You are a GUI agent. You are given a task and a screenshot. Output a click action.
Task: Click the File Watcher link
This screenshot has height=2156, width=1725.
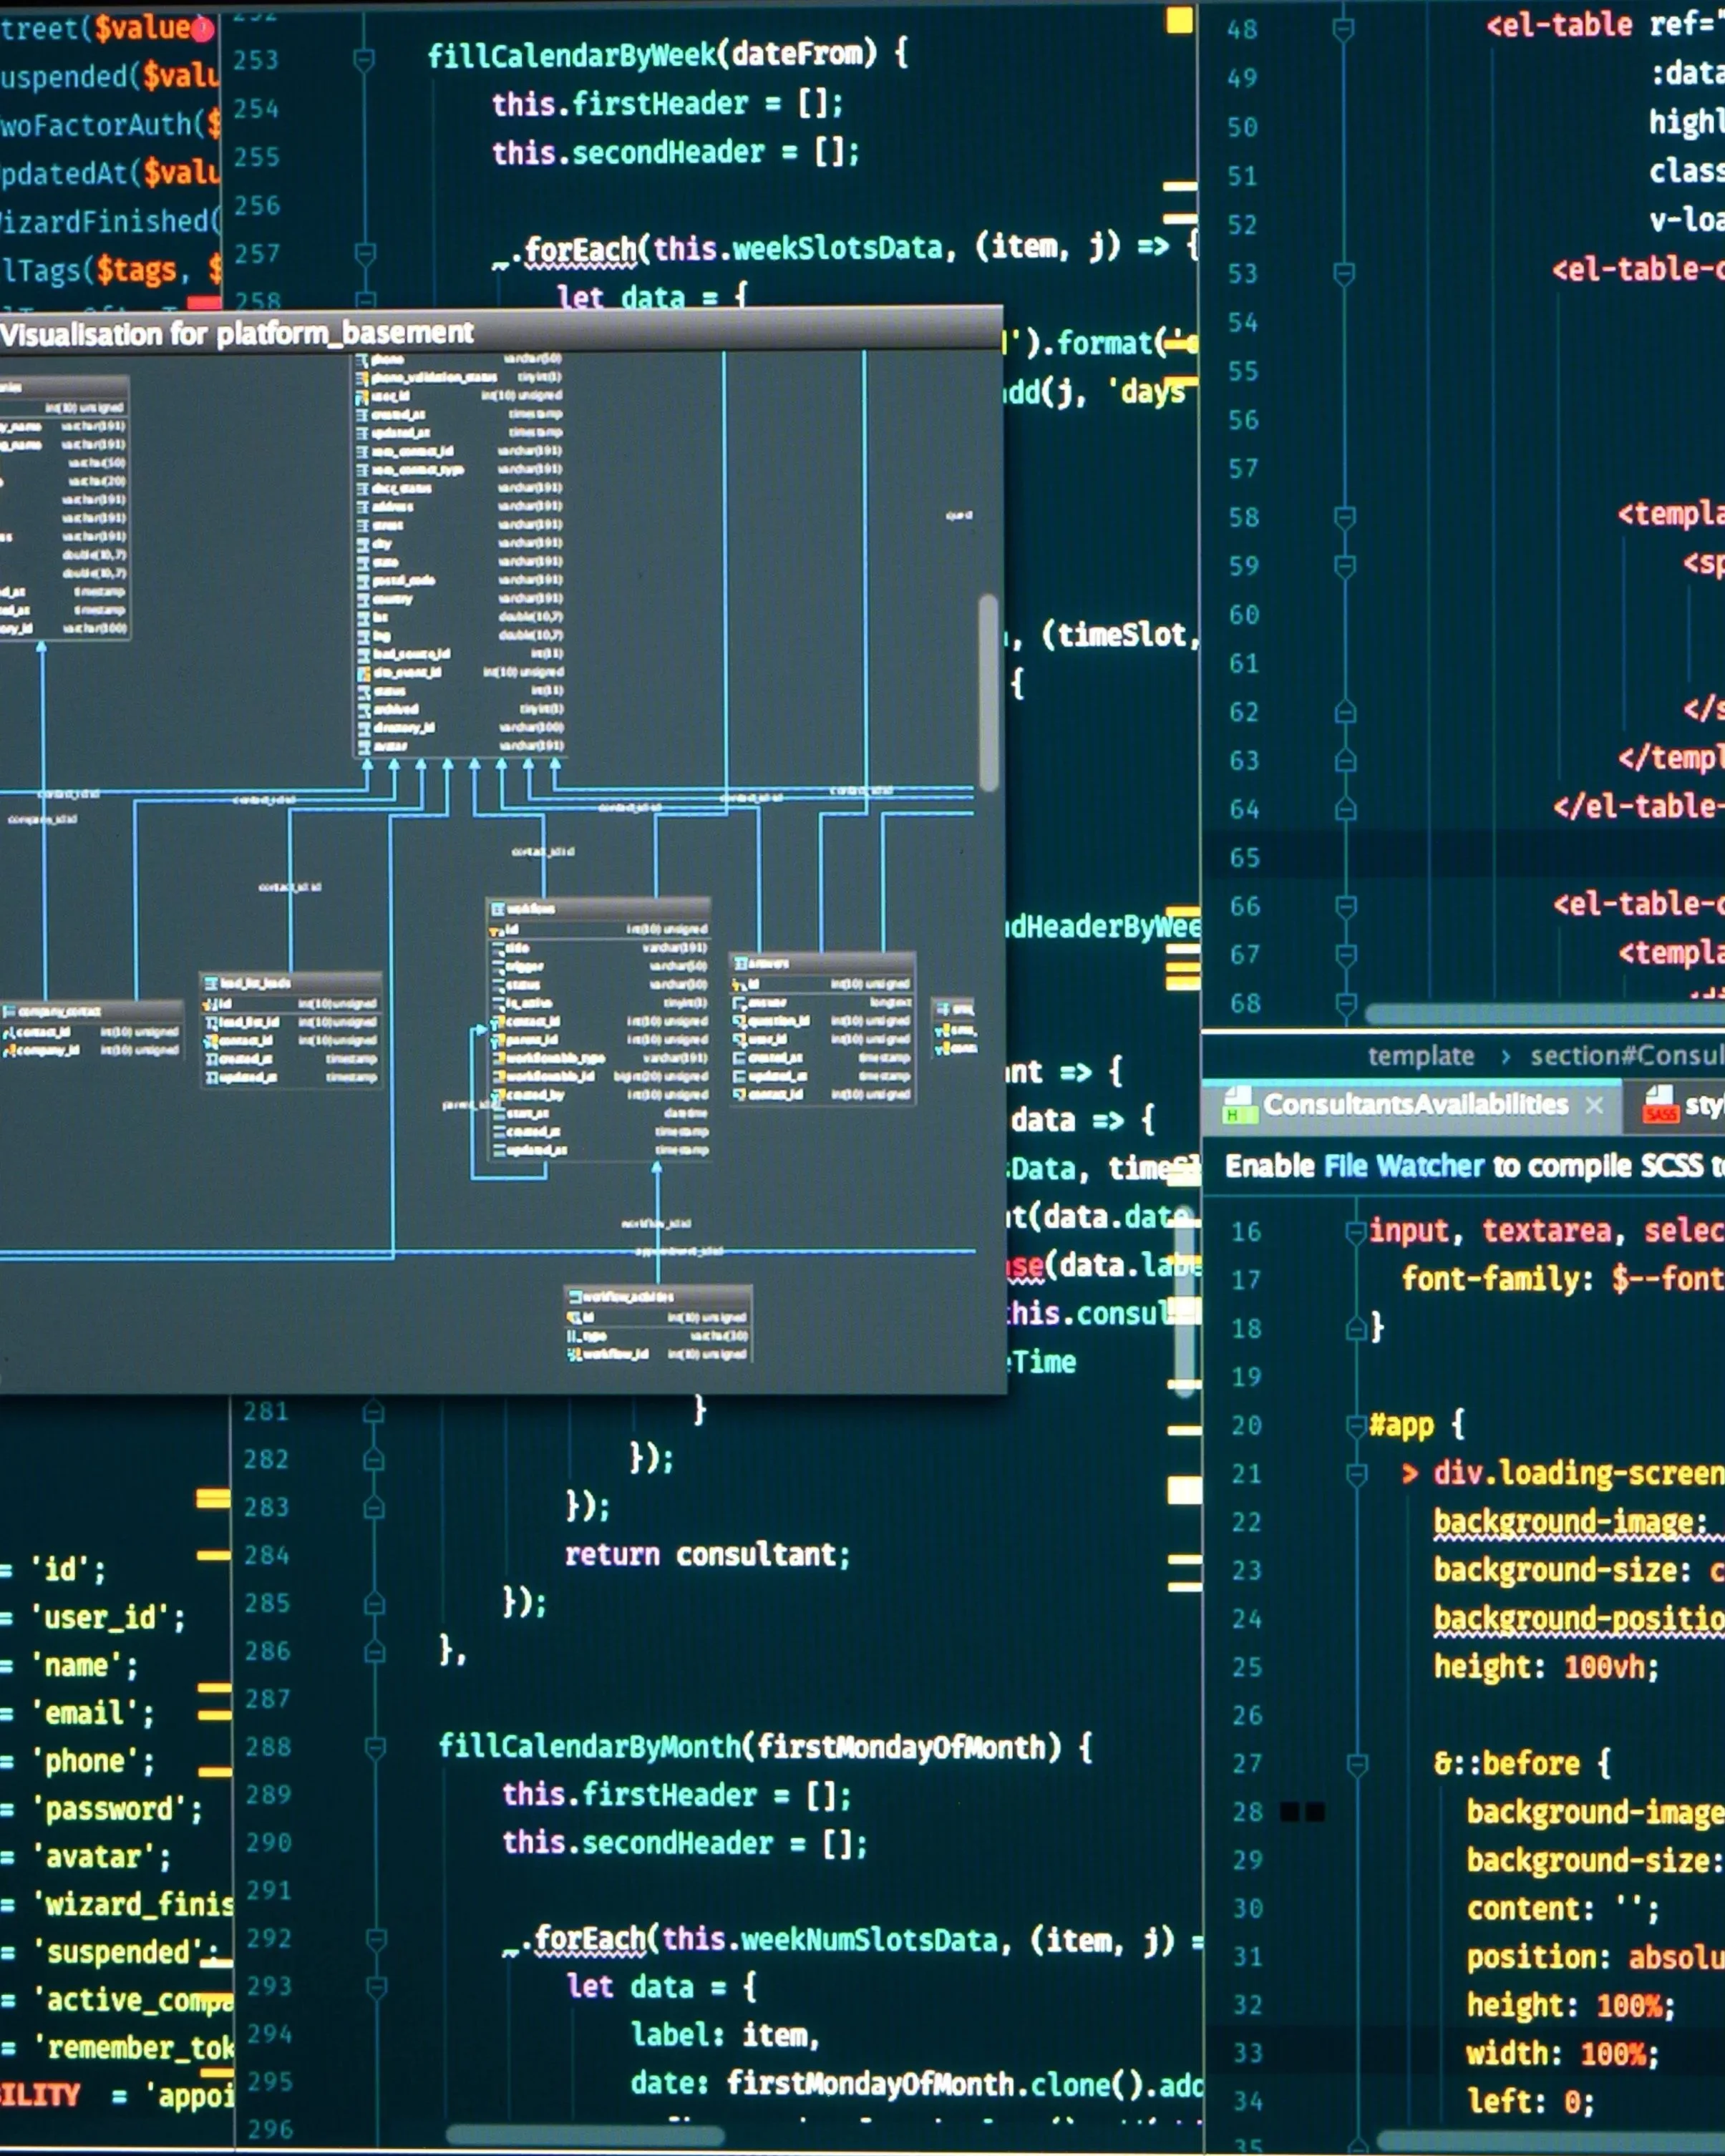[x=1403, y=1166]
